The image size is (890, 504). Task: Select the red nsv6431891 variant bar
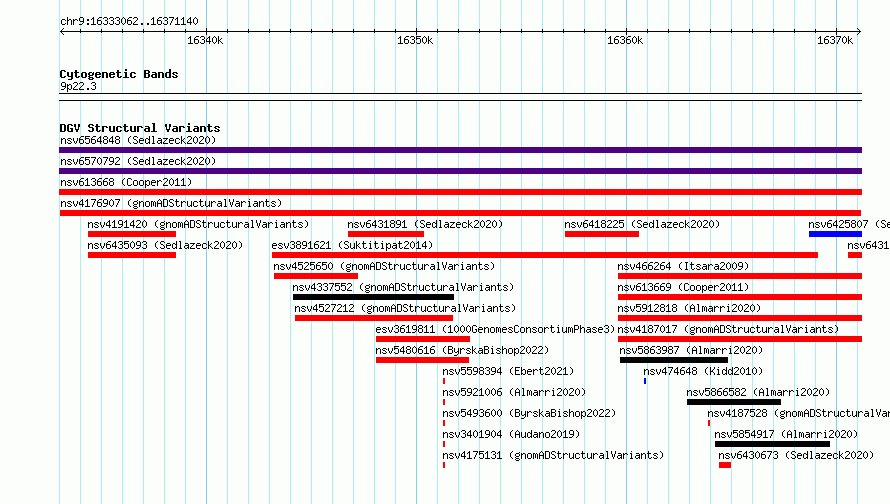386,234
